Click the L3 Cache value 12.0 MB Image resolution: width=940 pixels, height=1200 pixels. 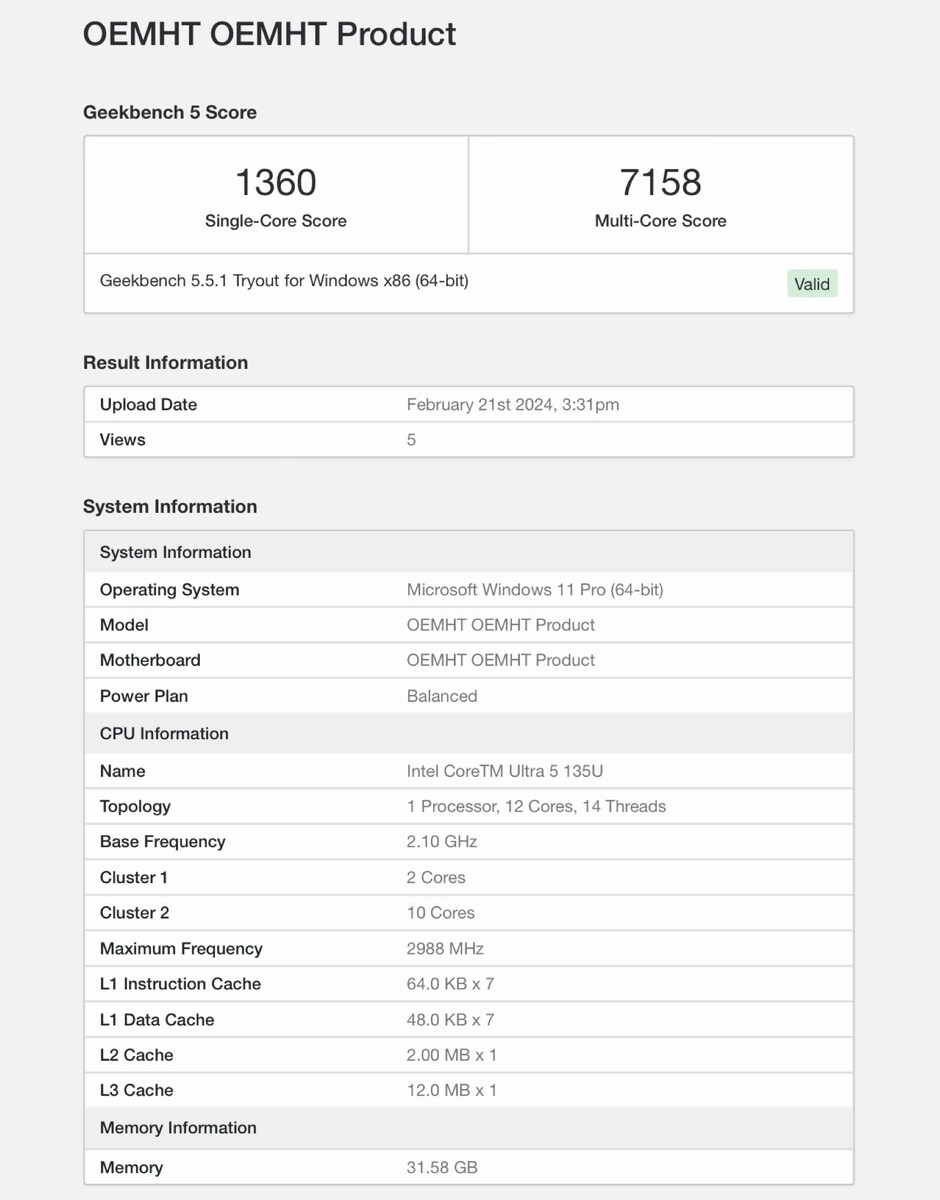pyautogui.click(x=451, y=1090)
